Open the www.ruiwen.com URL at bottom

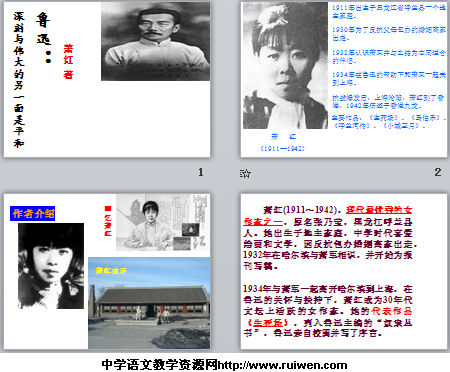[282, 365]
